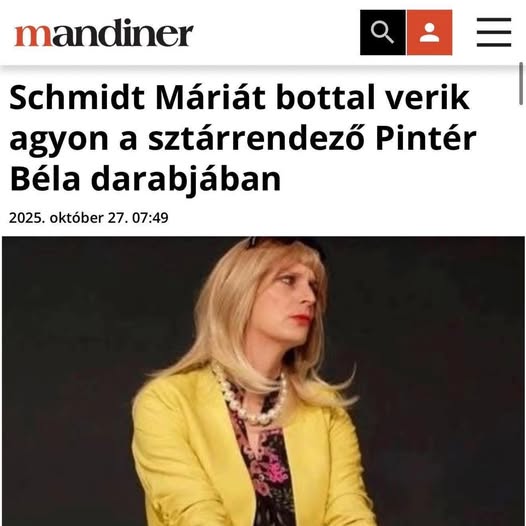Open the article photo of blonde woman
The width and height of the screenshot is (526, 526).
(263, 381)
